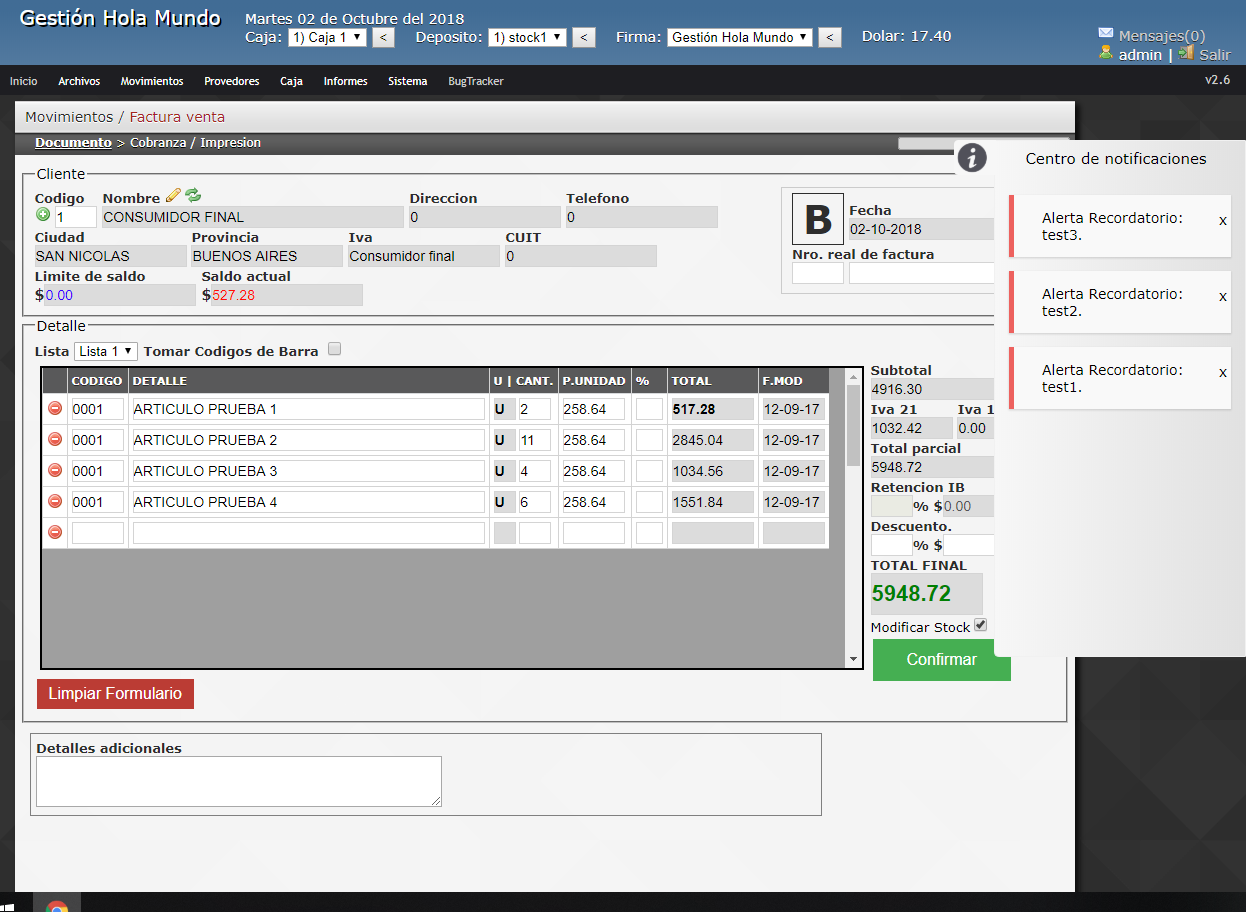Click the Limpiar Formulario button
Screen dimensions: 1246x912
(115, 694)
